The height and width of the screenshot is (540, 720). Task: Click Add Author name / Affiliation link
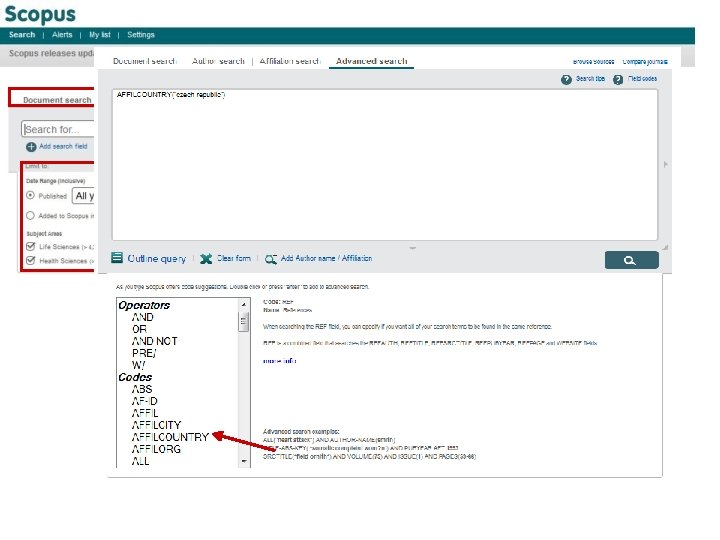coord(326,258)
